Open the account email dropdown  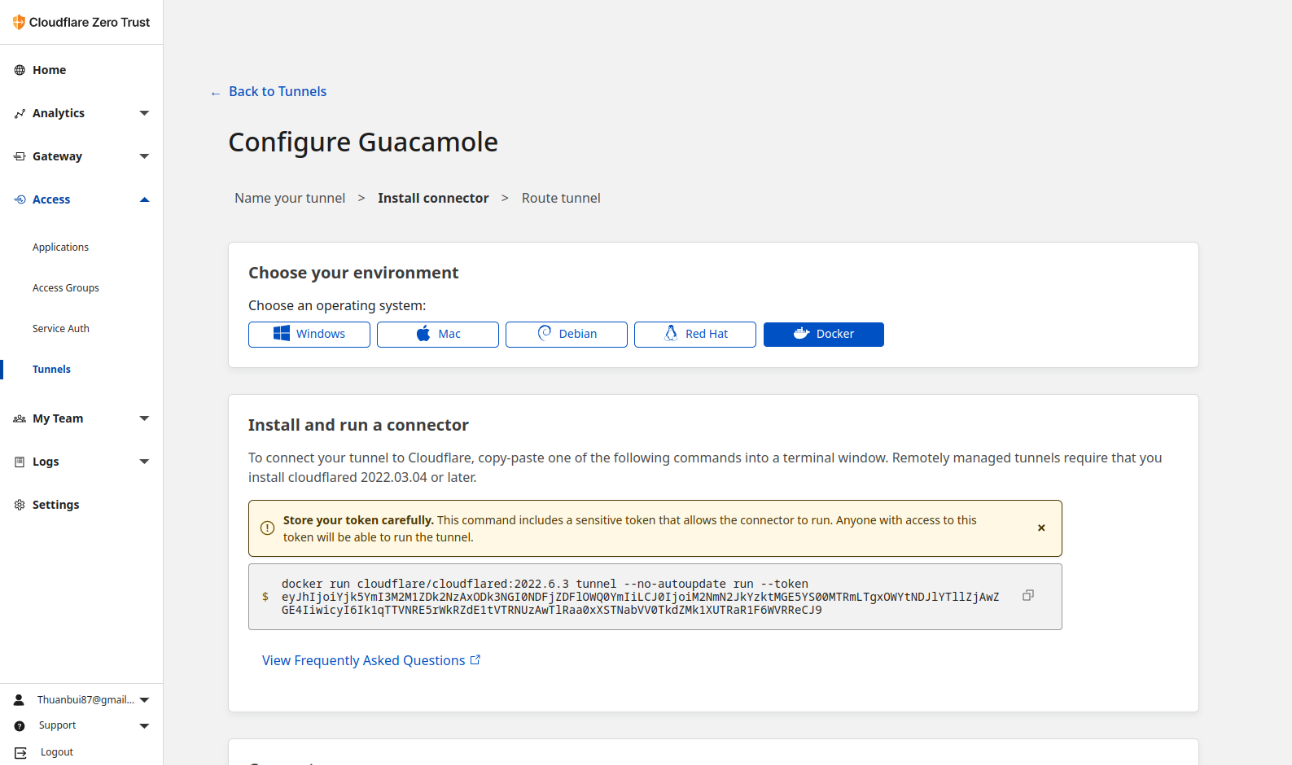pyautogui.click(x=144, y=700)
